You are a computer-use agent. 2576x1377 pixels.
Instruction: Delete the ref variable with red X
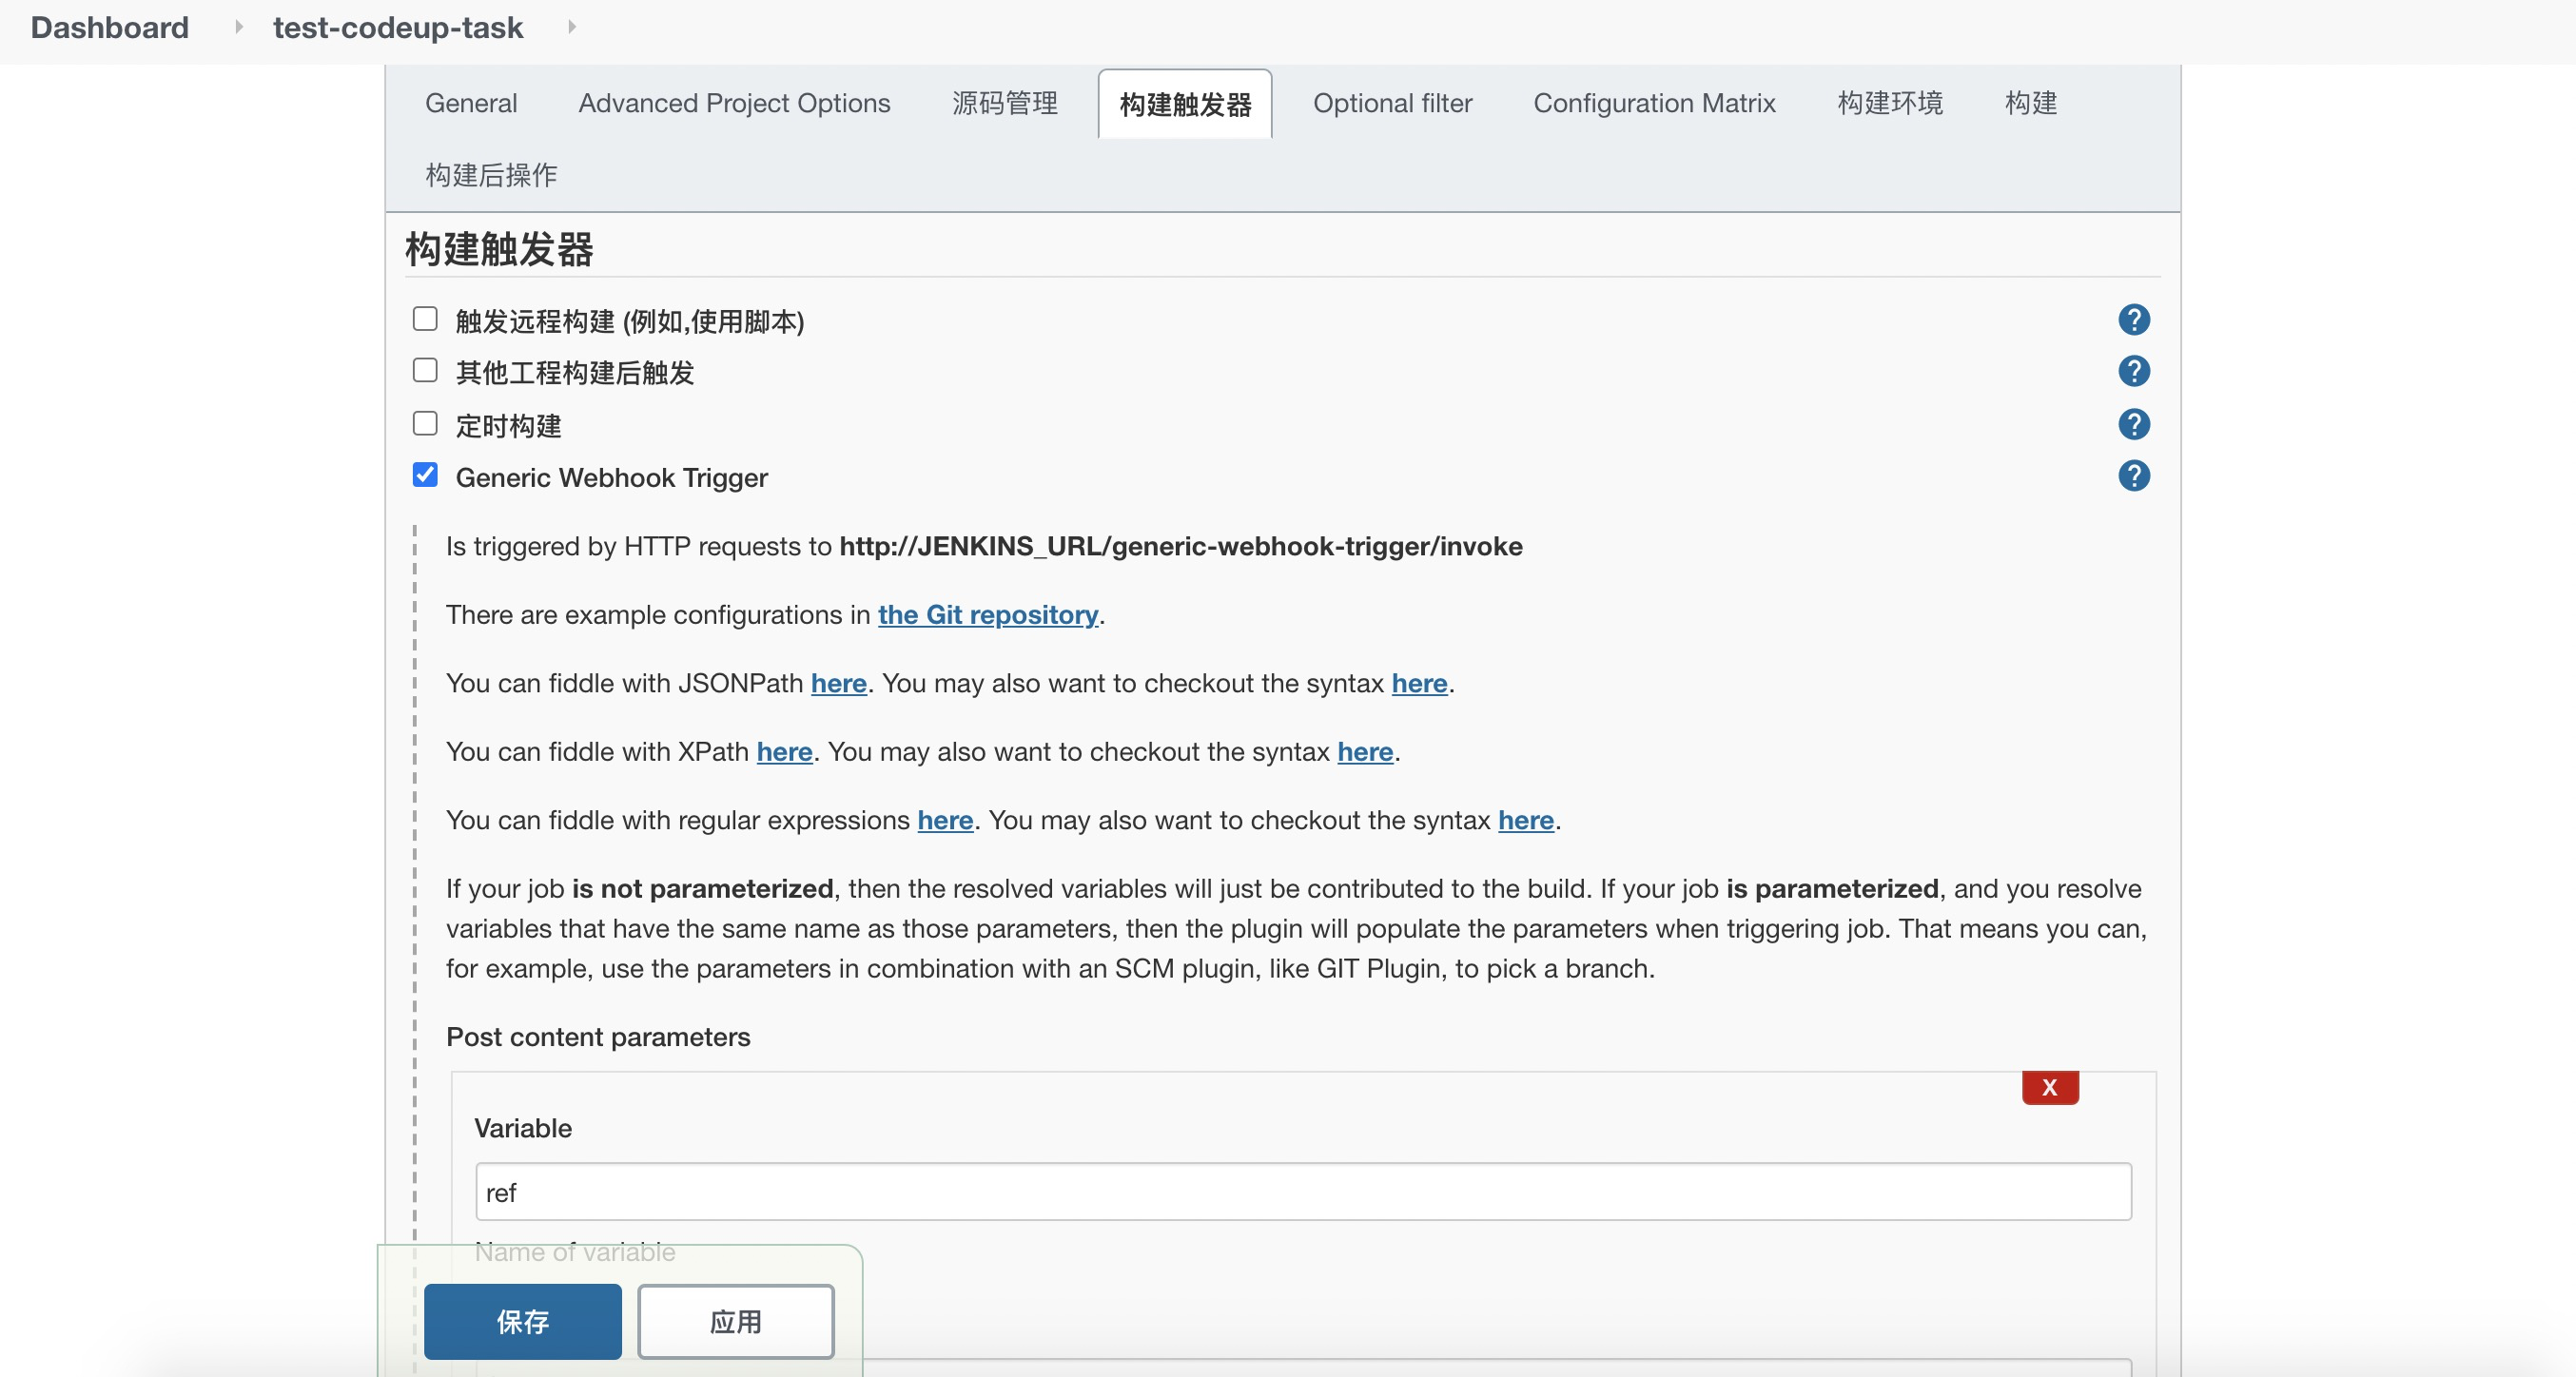pos(2049,1087)
